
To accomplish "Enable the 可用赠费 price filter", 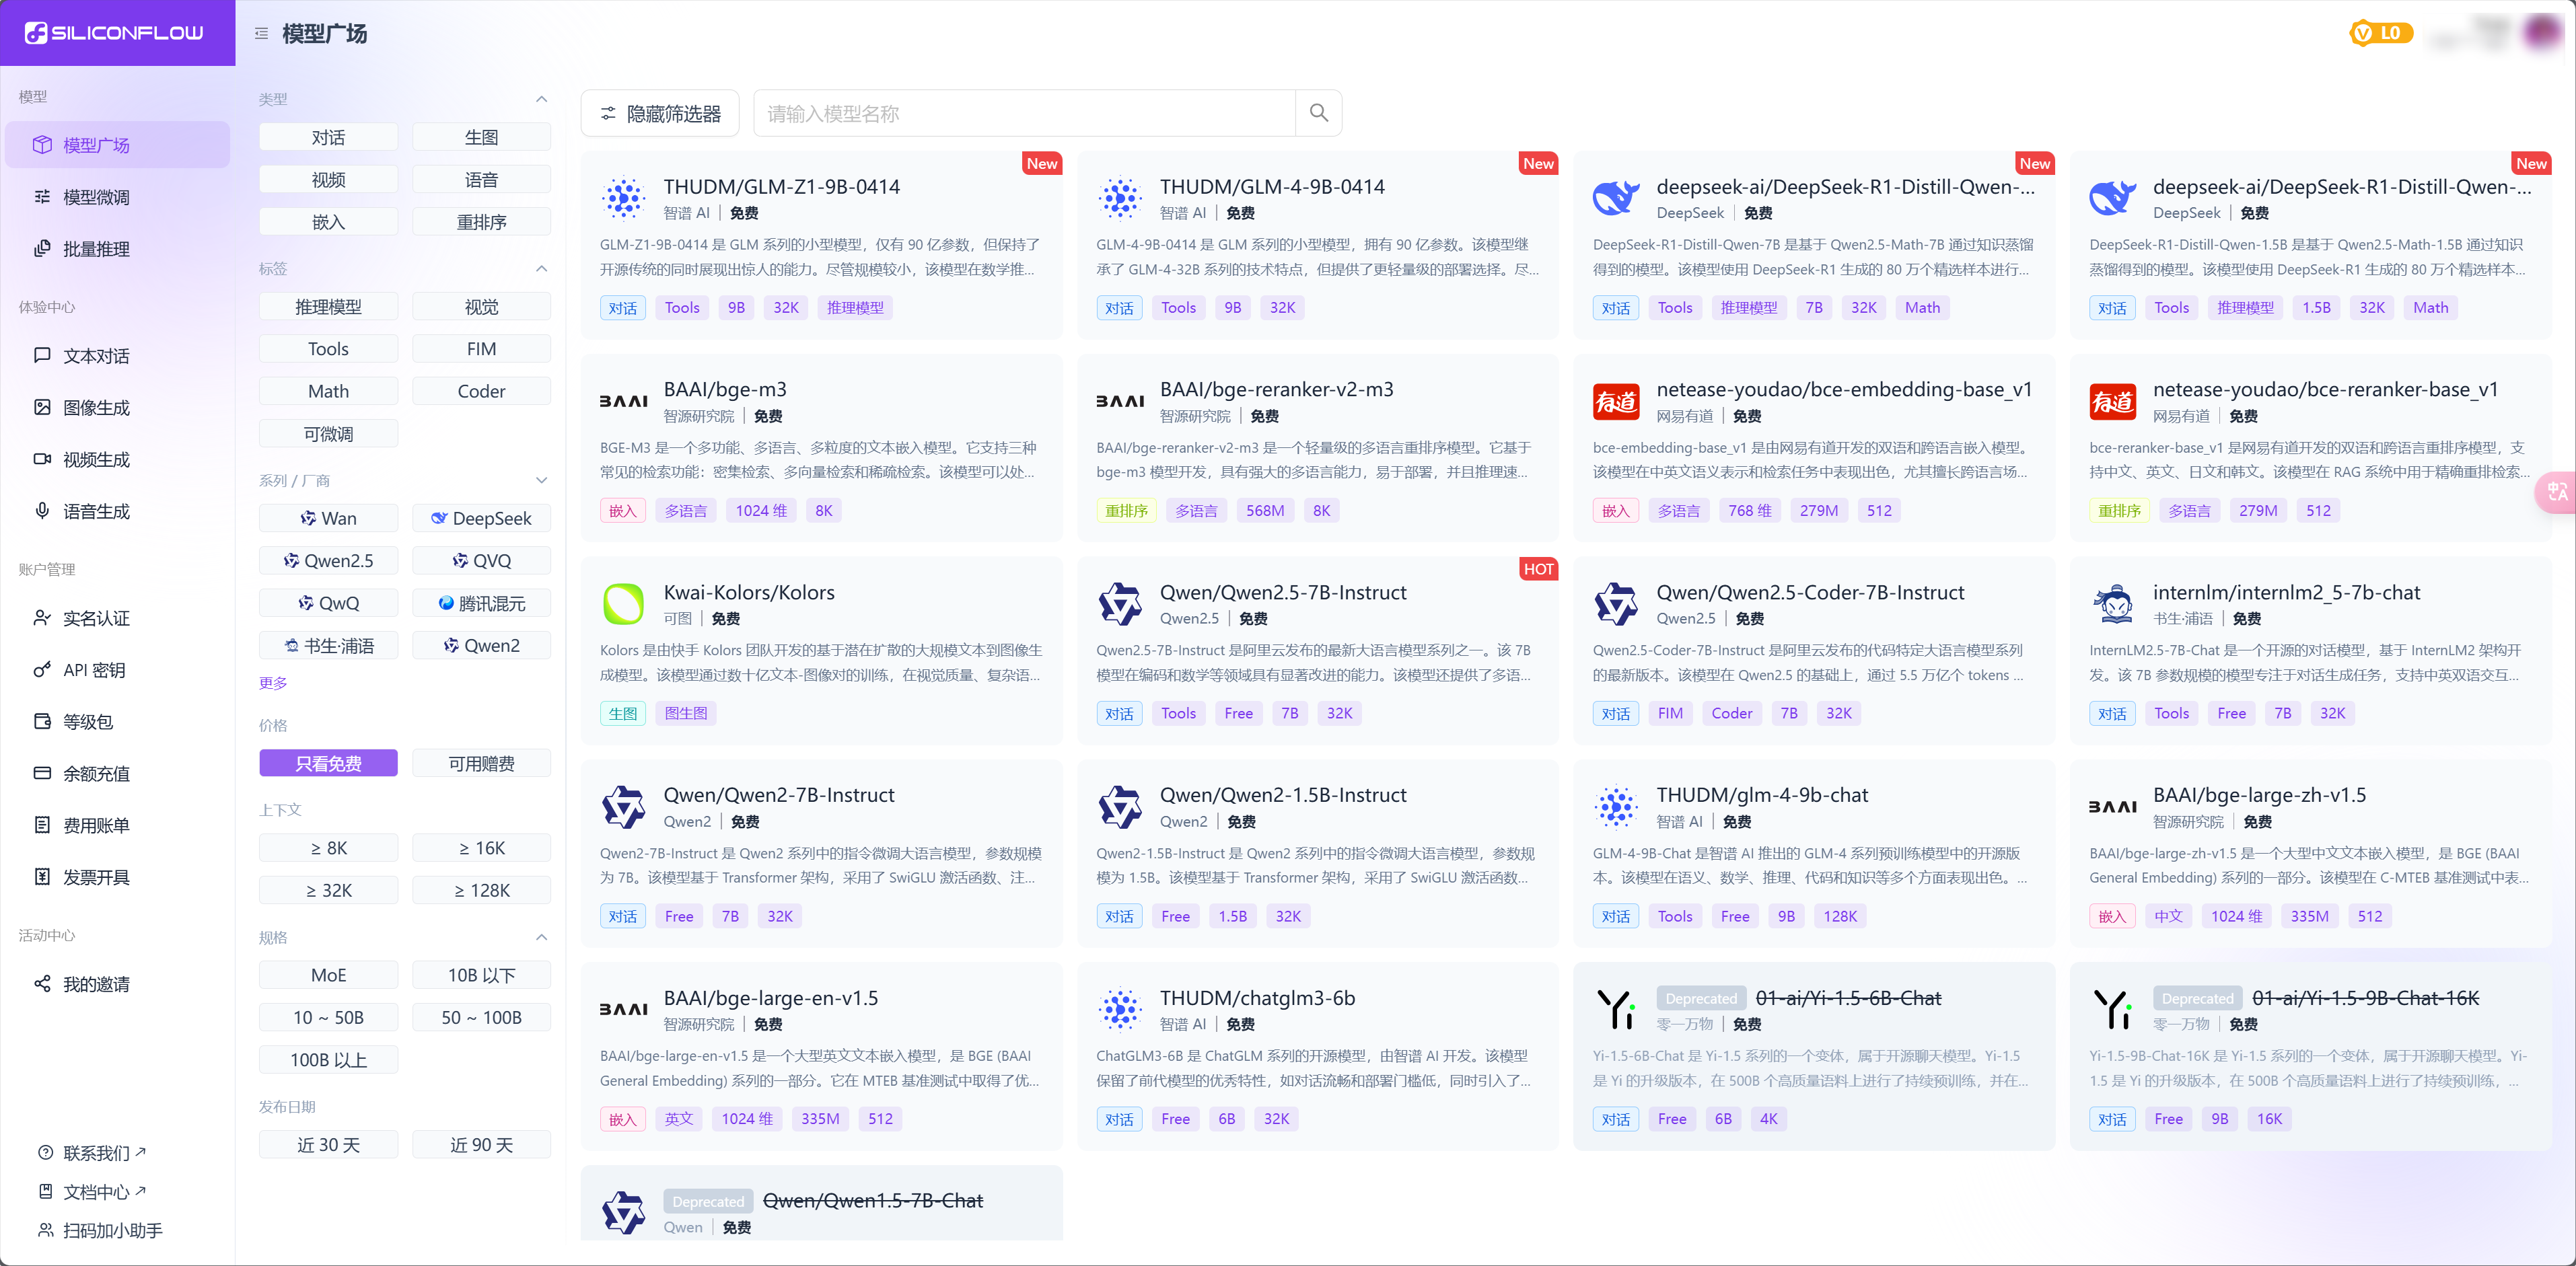I will tap(481, 763).
